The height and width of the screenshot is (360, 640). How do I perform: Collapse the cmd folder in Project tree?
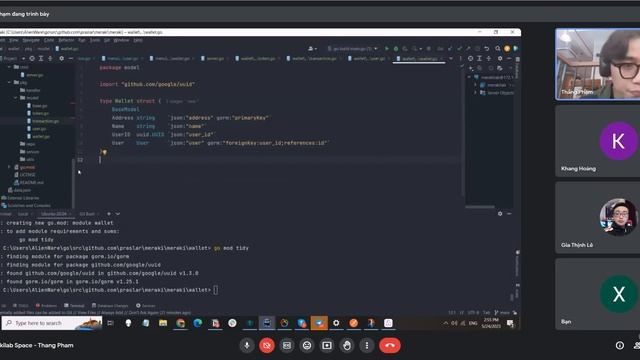(9, 67)
